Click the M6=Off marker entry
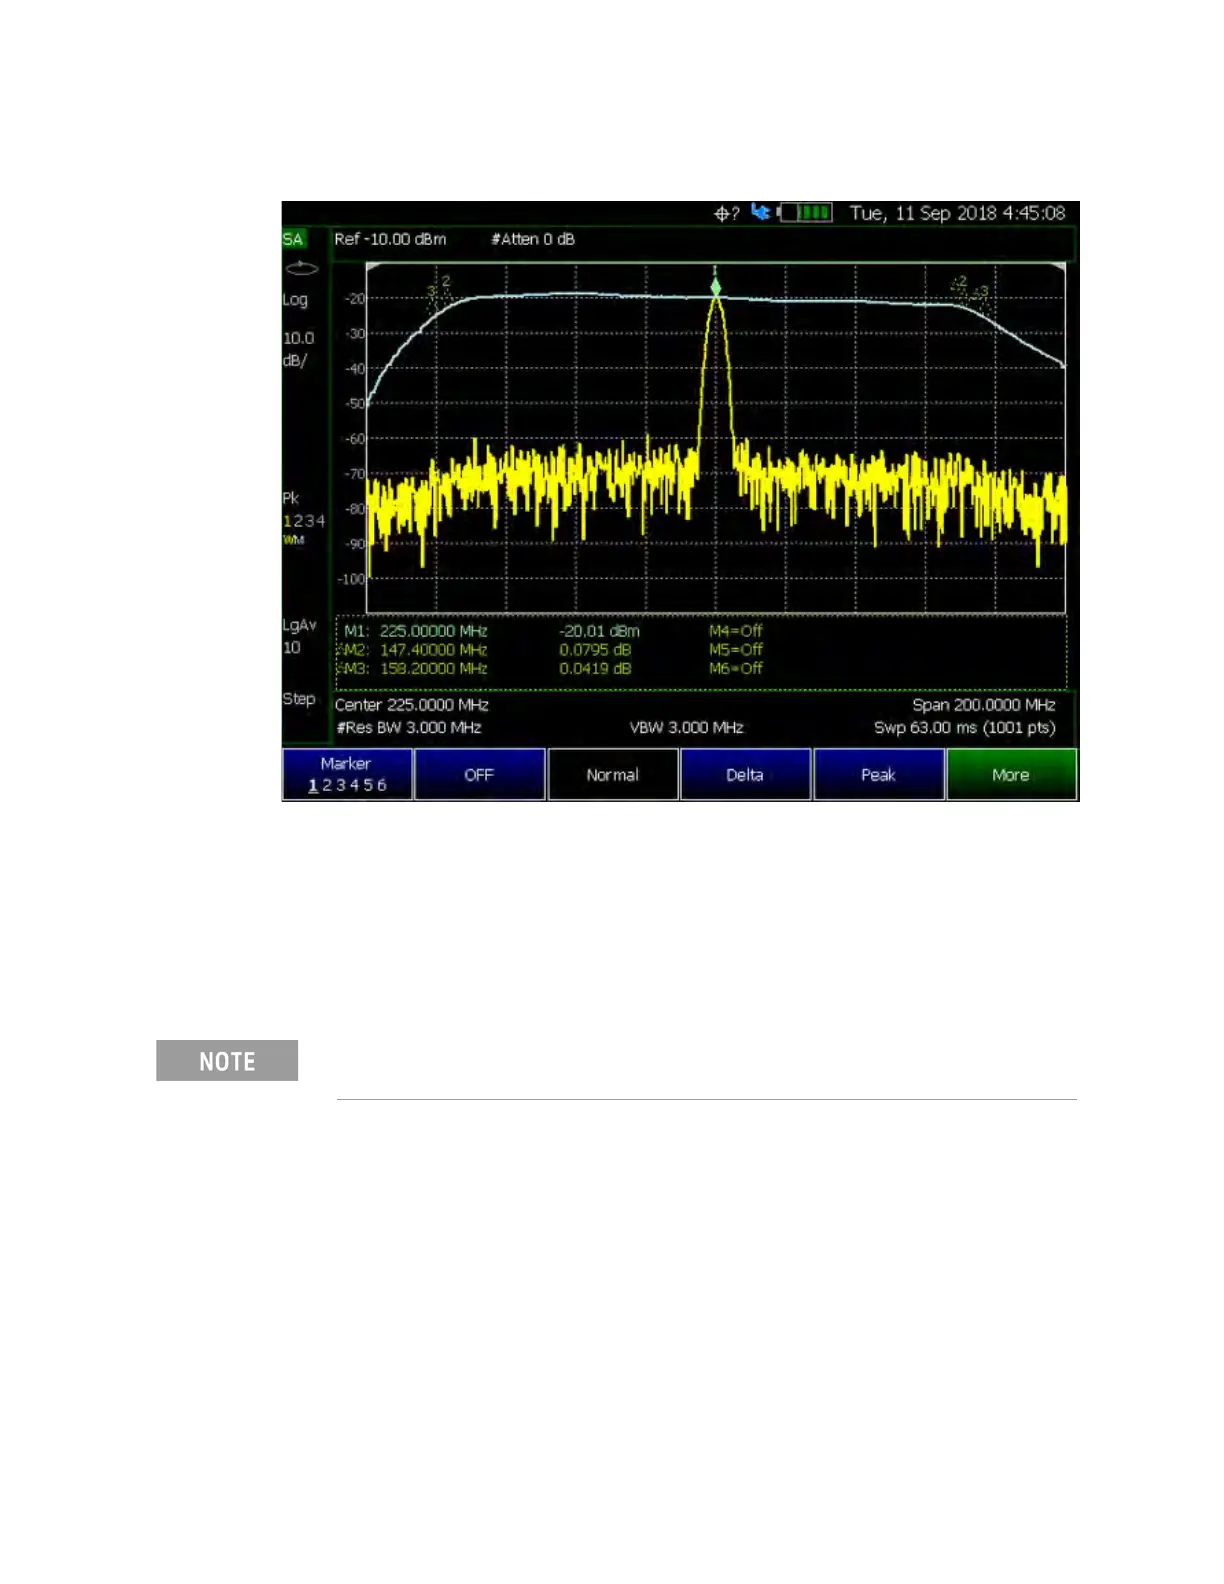Screen dimensions: 1224x1584 (x=736, y=668)
